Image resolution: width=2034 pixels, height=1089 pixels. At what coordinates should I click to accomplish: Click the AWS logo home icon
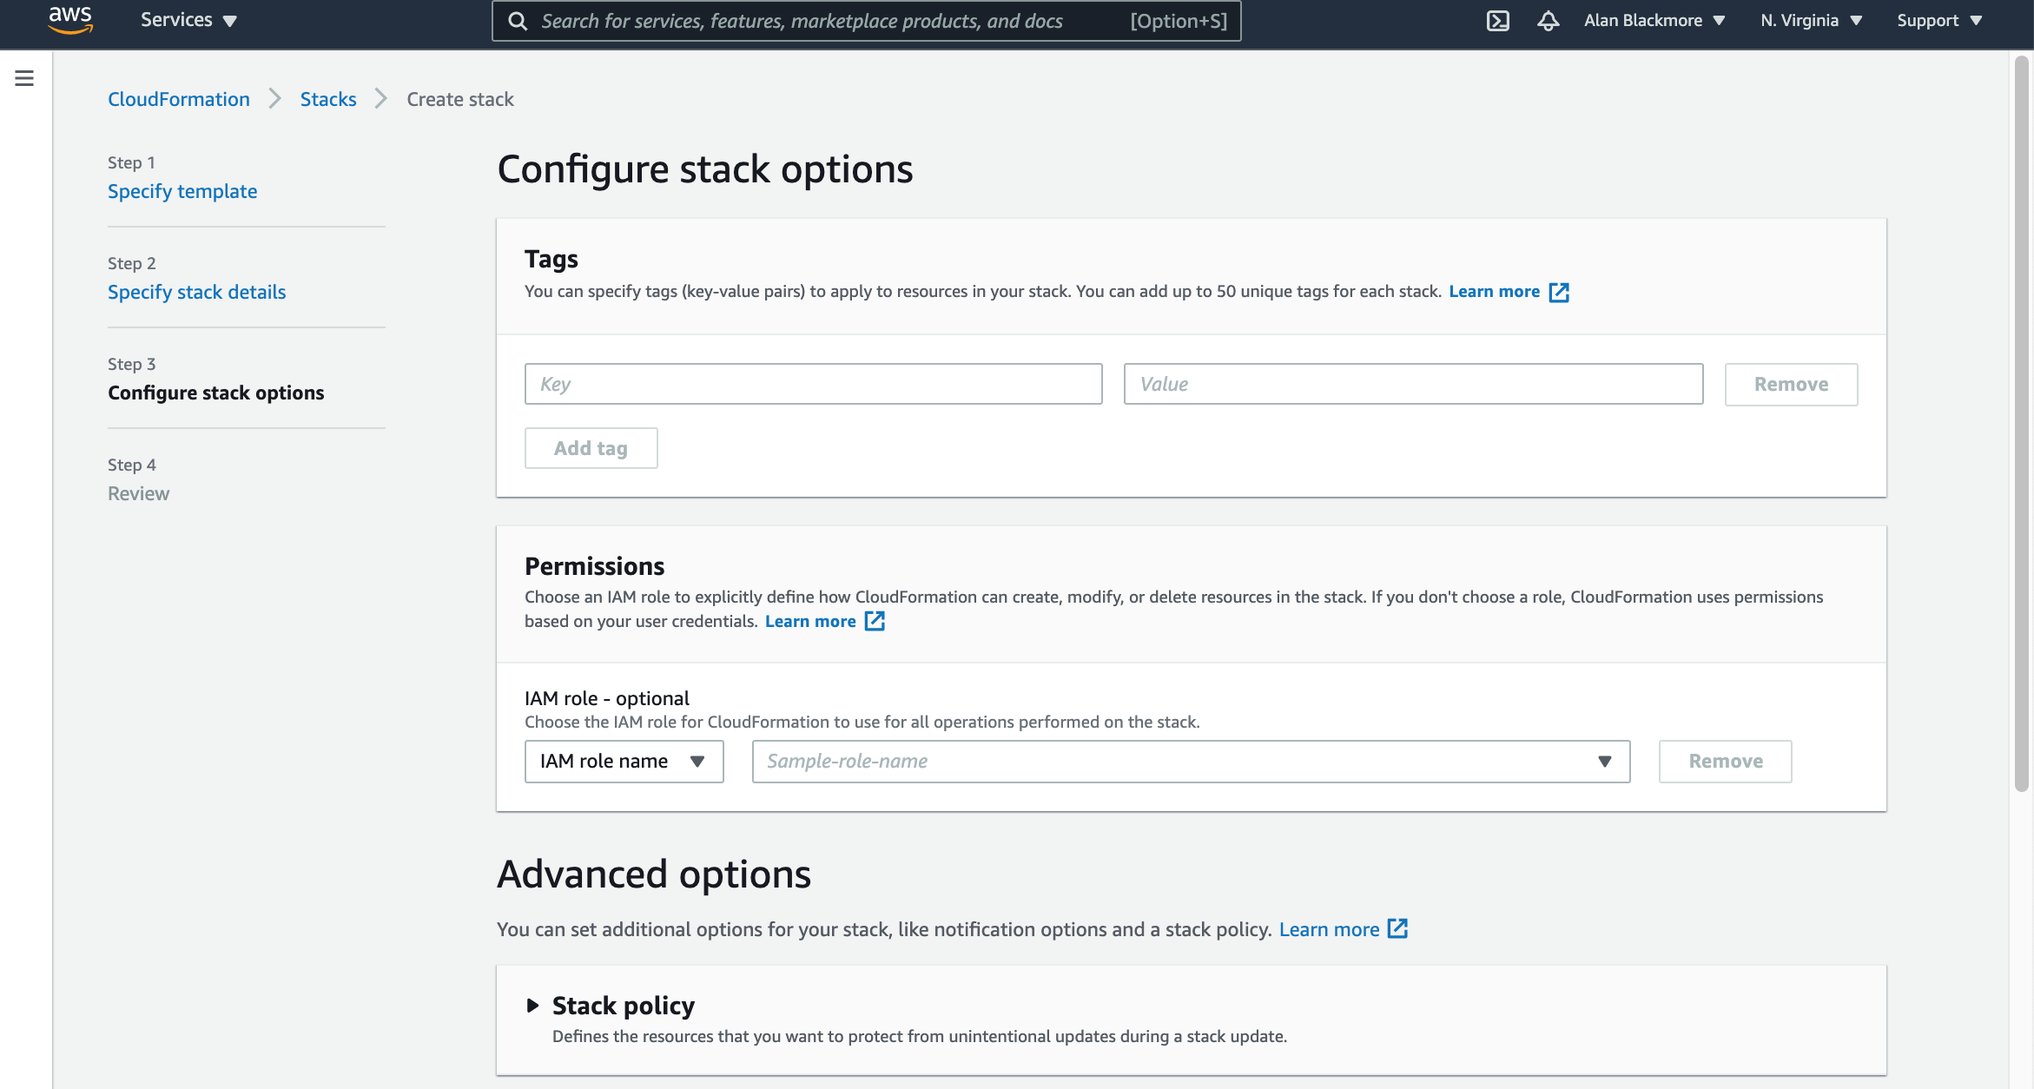(x=70, y=20)
